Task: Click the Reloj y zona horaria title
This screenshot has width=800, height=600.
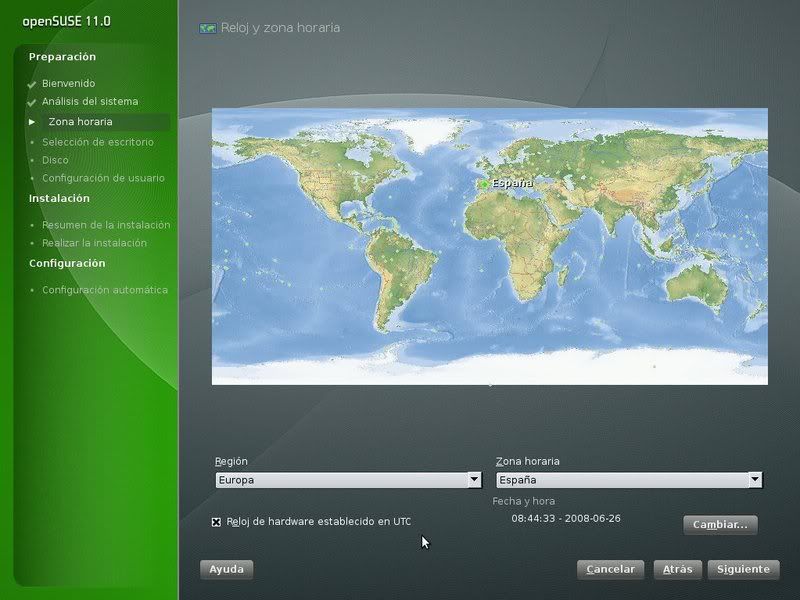Action: click(x=280, y=28)
